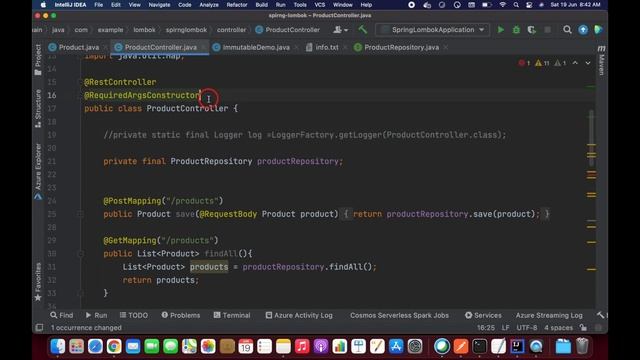Screen dimensions: 640x360
Task: Switch to the ProductRepository.java tab
Action: [x=401, y=47]
